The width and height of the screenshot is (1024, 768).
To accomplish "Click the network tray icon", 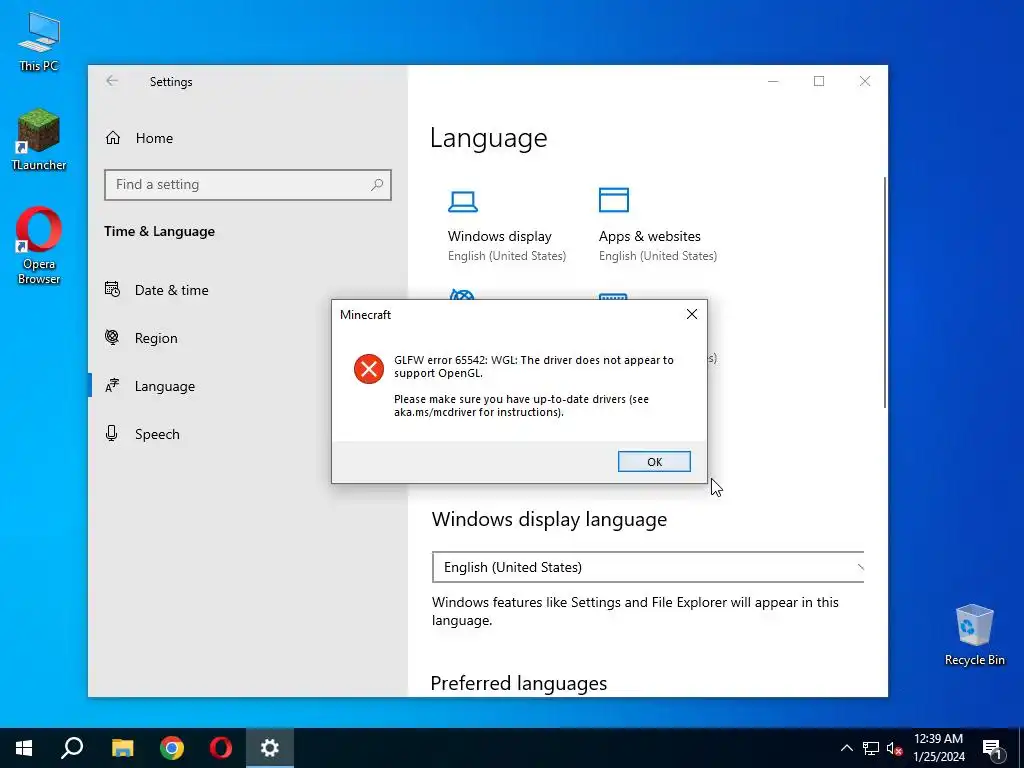I will [x=871, y=748].
